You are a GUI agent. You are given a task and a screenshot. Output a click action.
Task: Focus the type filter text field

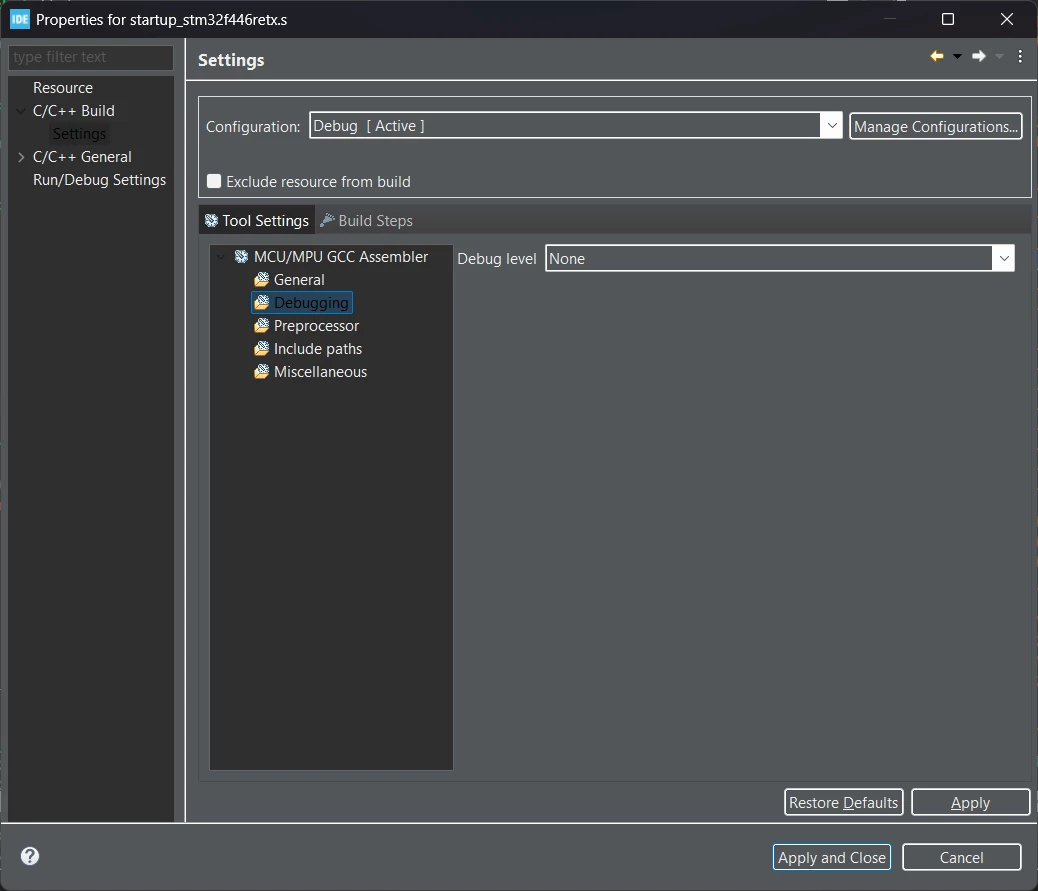(x=91, y=57)
